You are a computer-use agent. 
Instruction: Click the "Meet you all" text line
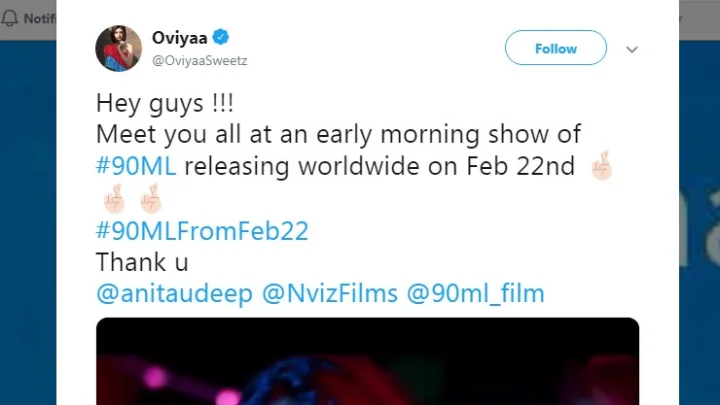[x=338, y=134]
